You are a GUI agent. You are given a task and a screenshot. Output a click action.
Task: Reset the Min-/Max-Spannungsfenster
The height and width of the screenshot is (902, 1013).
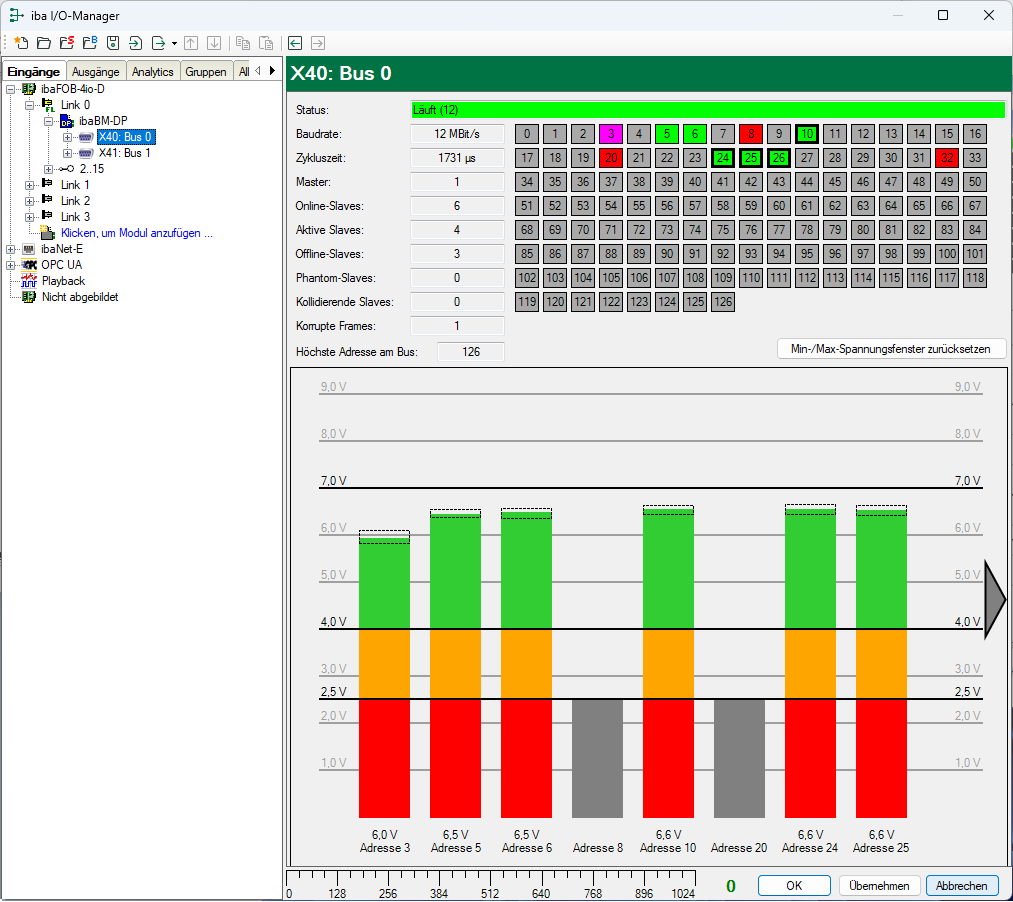[891, 349]
